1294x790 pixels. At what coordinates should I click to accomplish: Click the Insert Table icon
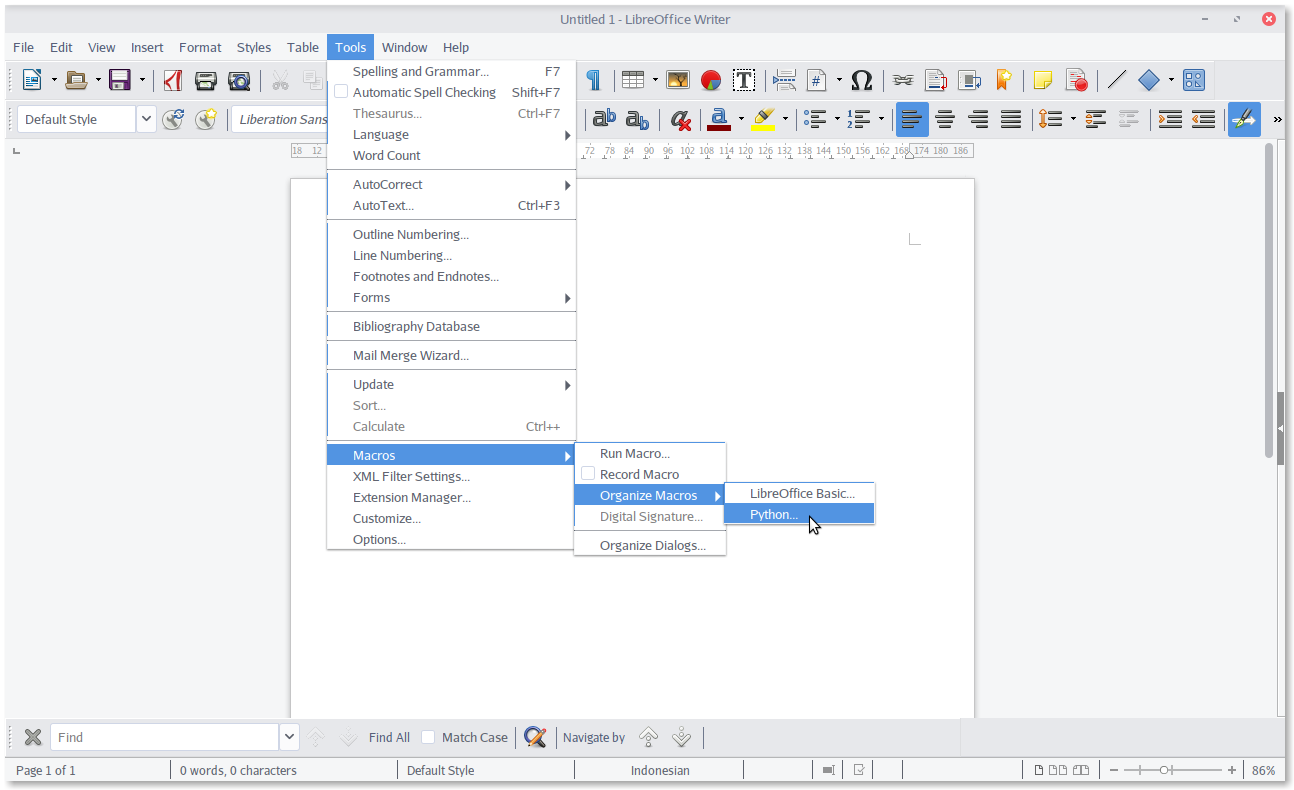[x=633, y=80]
